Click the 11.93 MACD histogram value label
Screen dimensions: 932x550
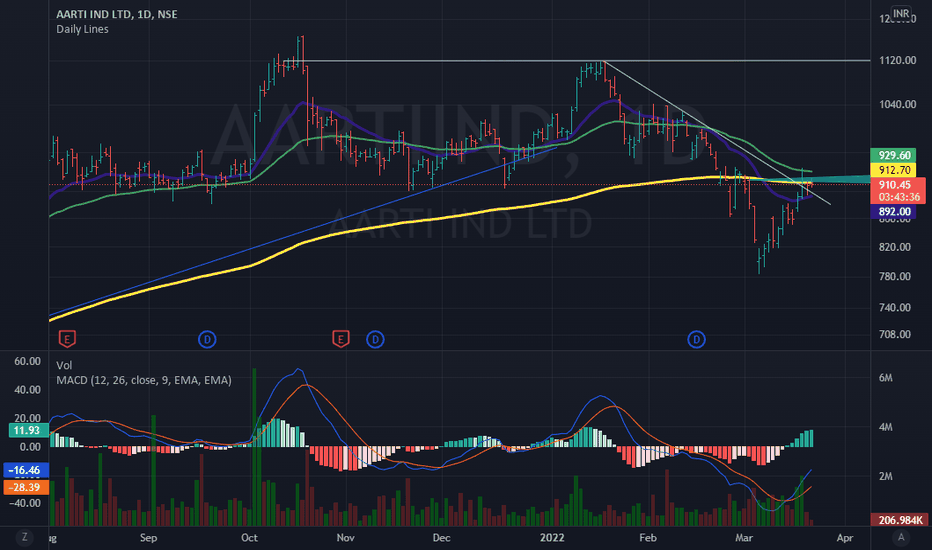[28, 430]
